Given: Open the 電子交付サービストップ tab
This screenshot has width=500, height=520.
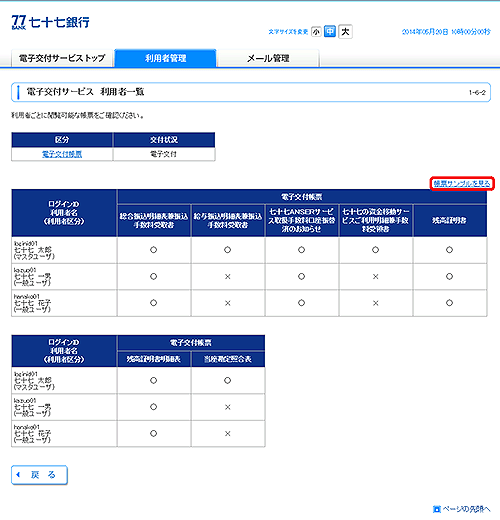Looking at the screenshot, I should click(x=62, y=58).
